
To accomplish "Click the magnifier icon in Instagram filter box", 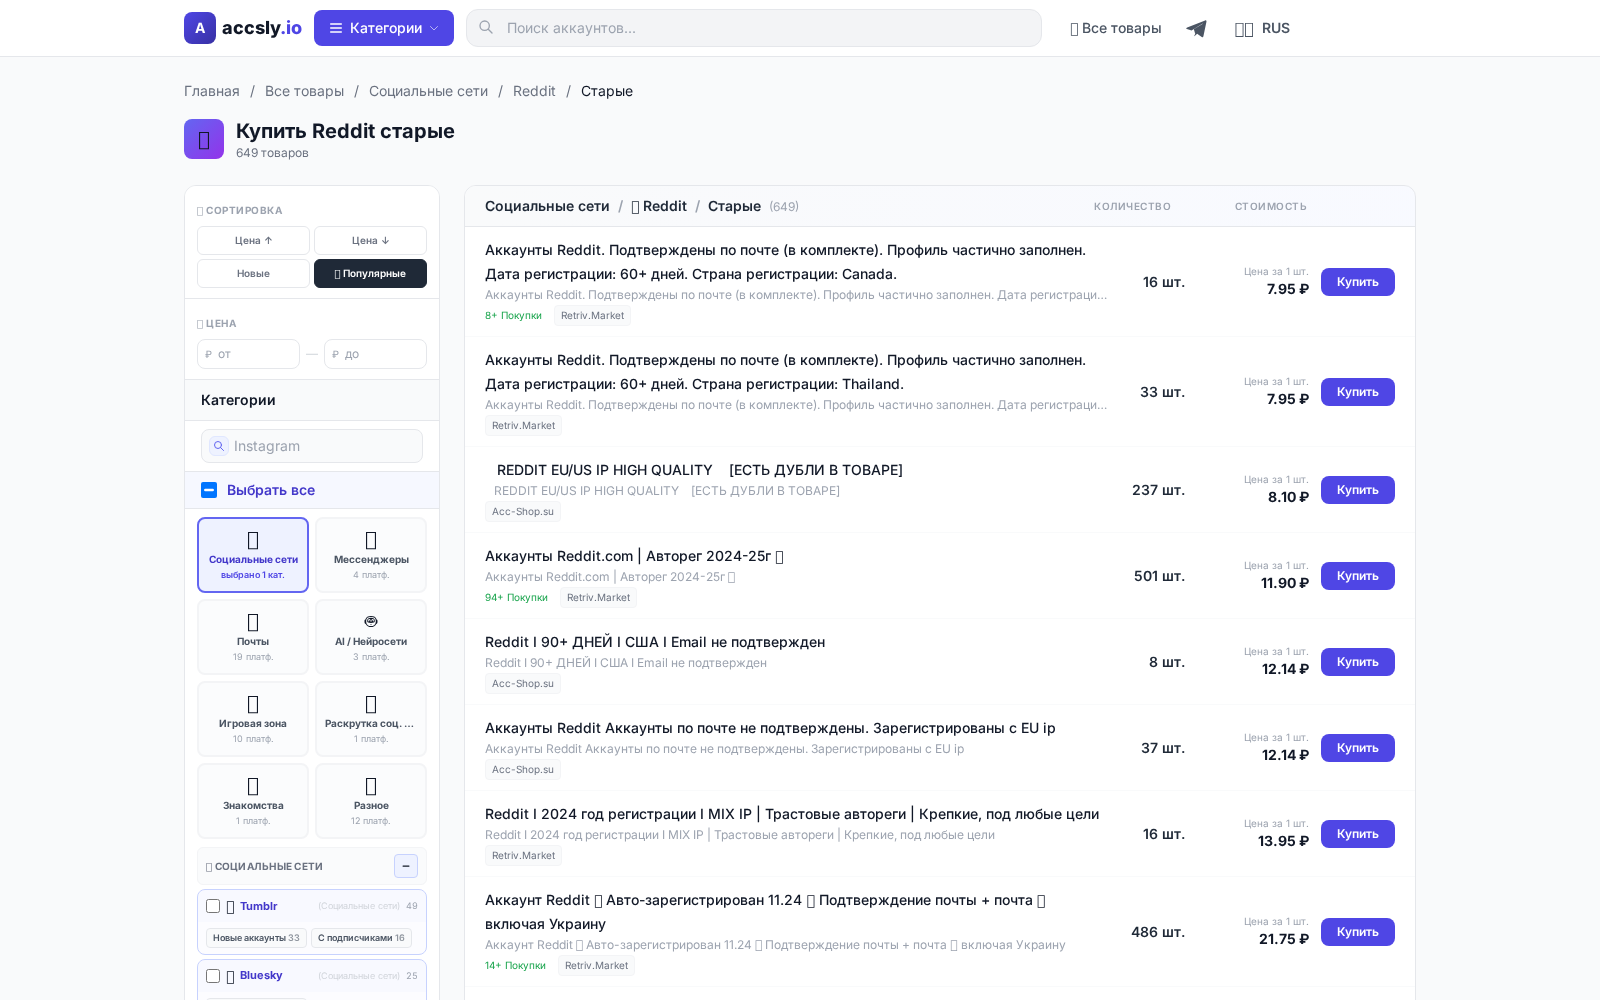I will (x=219, y=446).
